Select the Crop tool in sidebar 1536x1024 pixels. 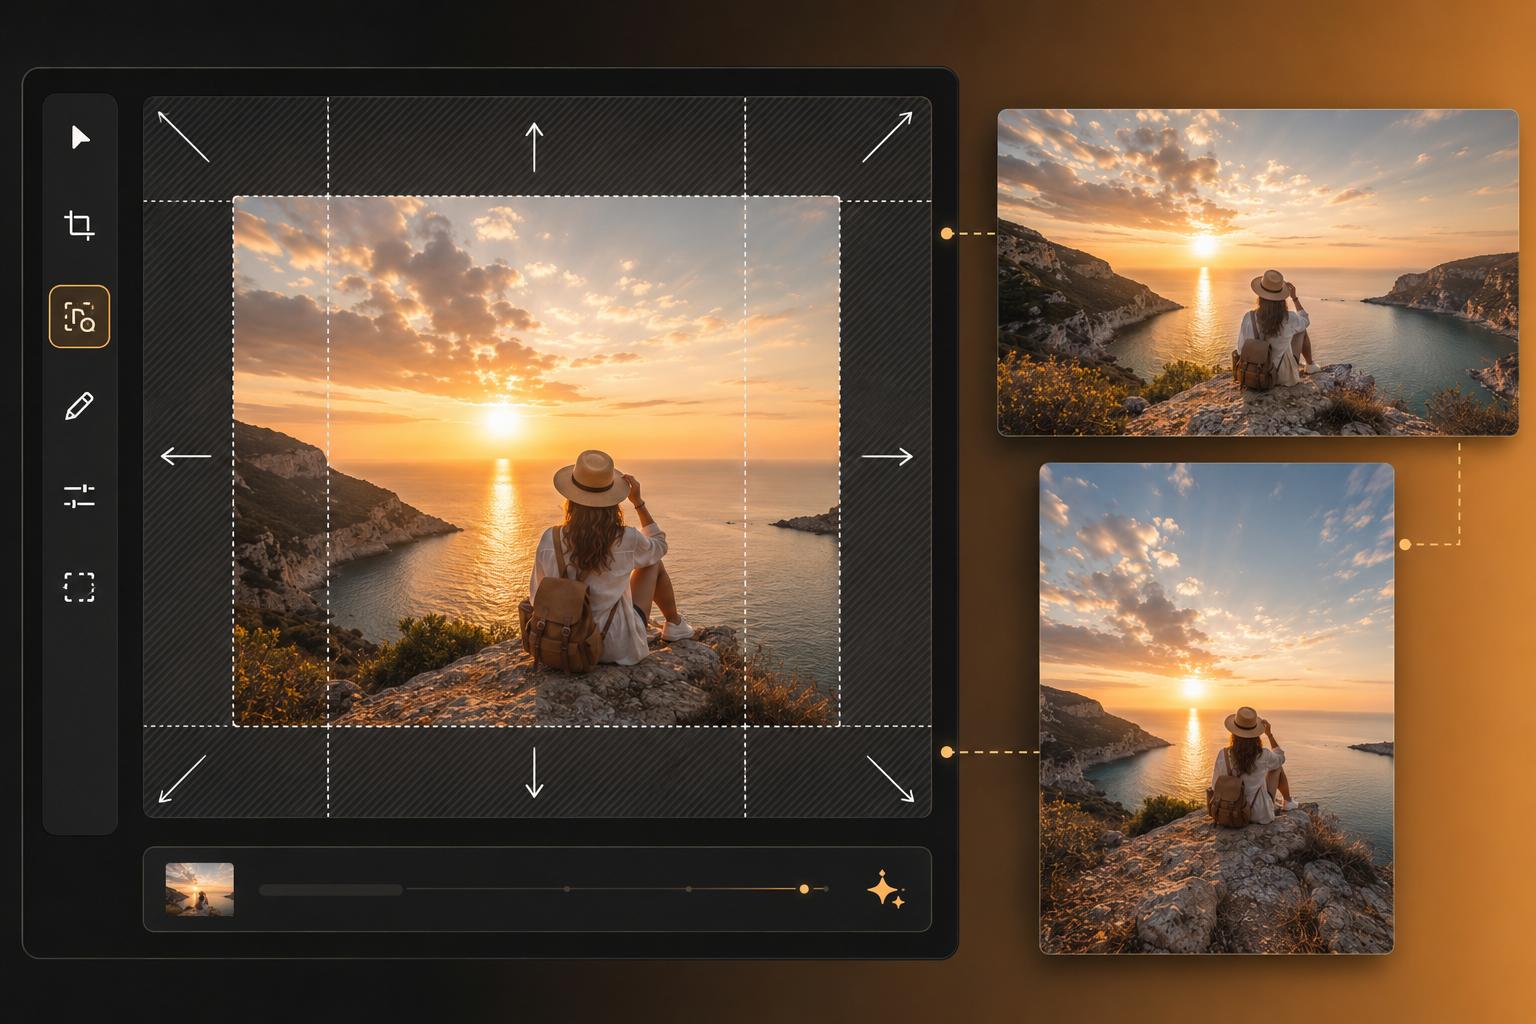79,225
